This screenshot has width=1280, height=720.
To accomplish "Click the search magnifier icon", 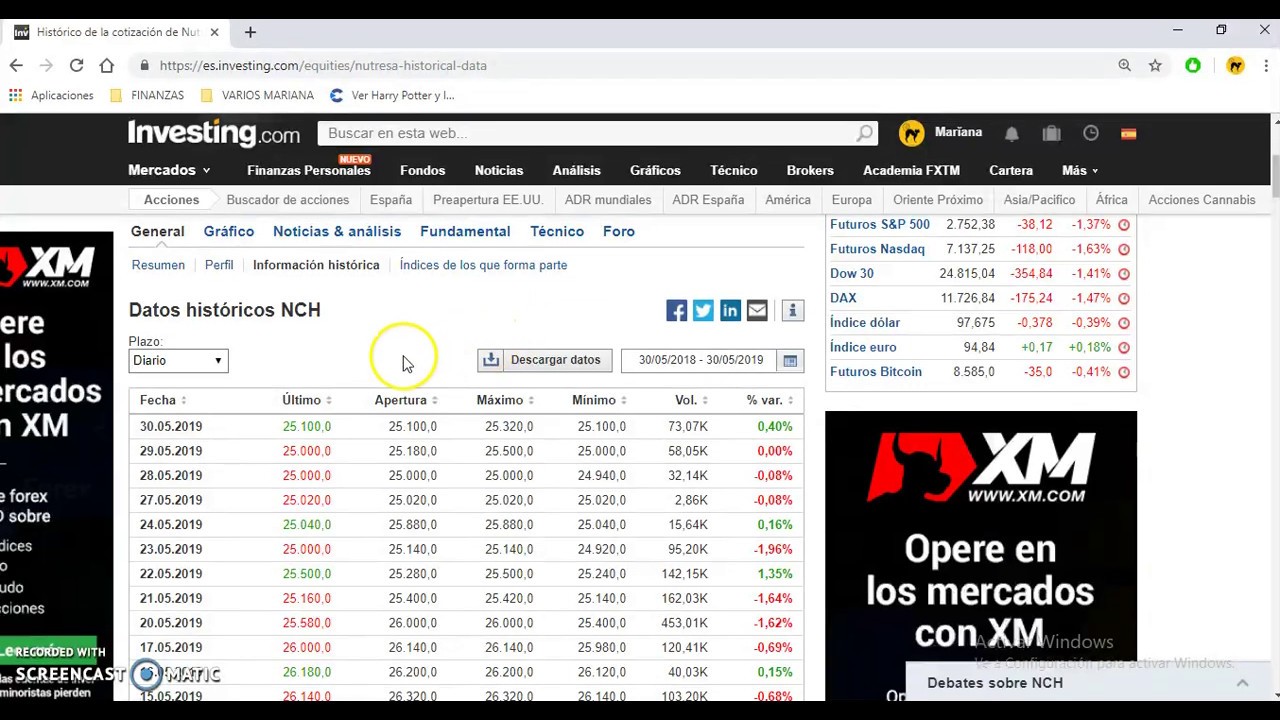I will [x=865, y=133].
